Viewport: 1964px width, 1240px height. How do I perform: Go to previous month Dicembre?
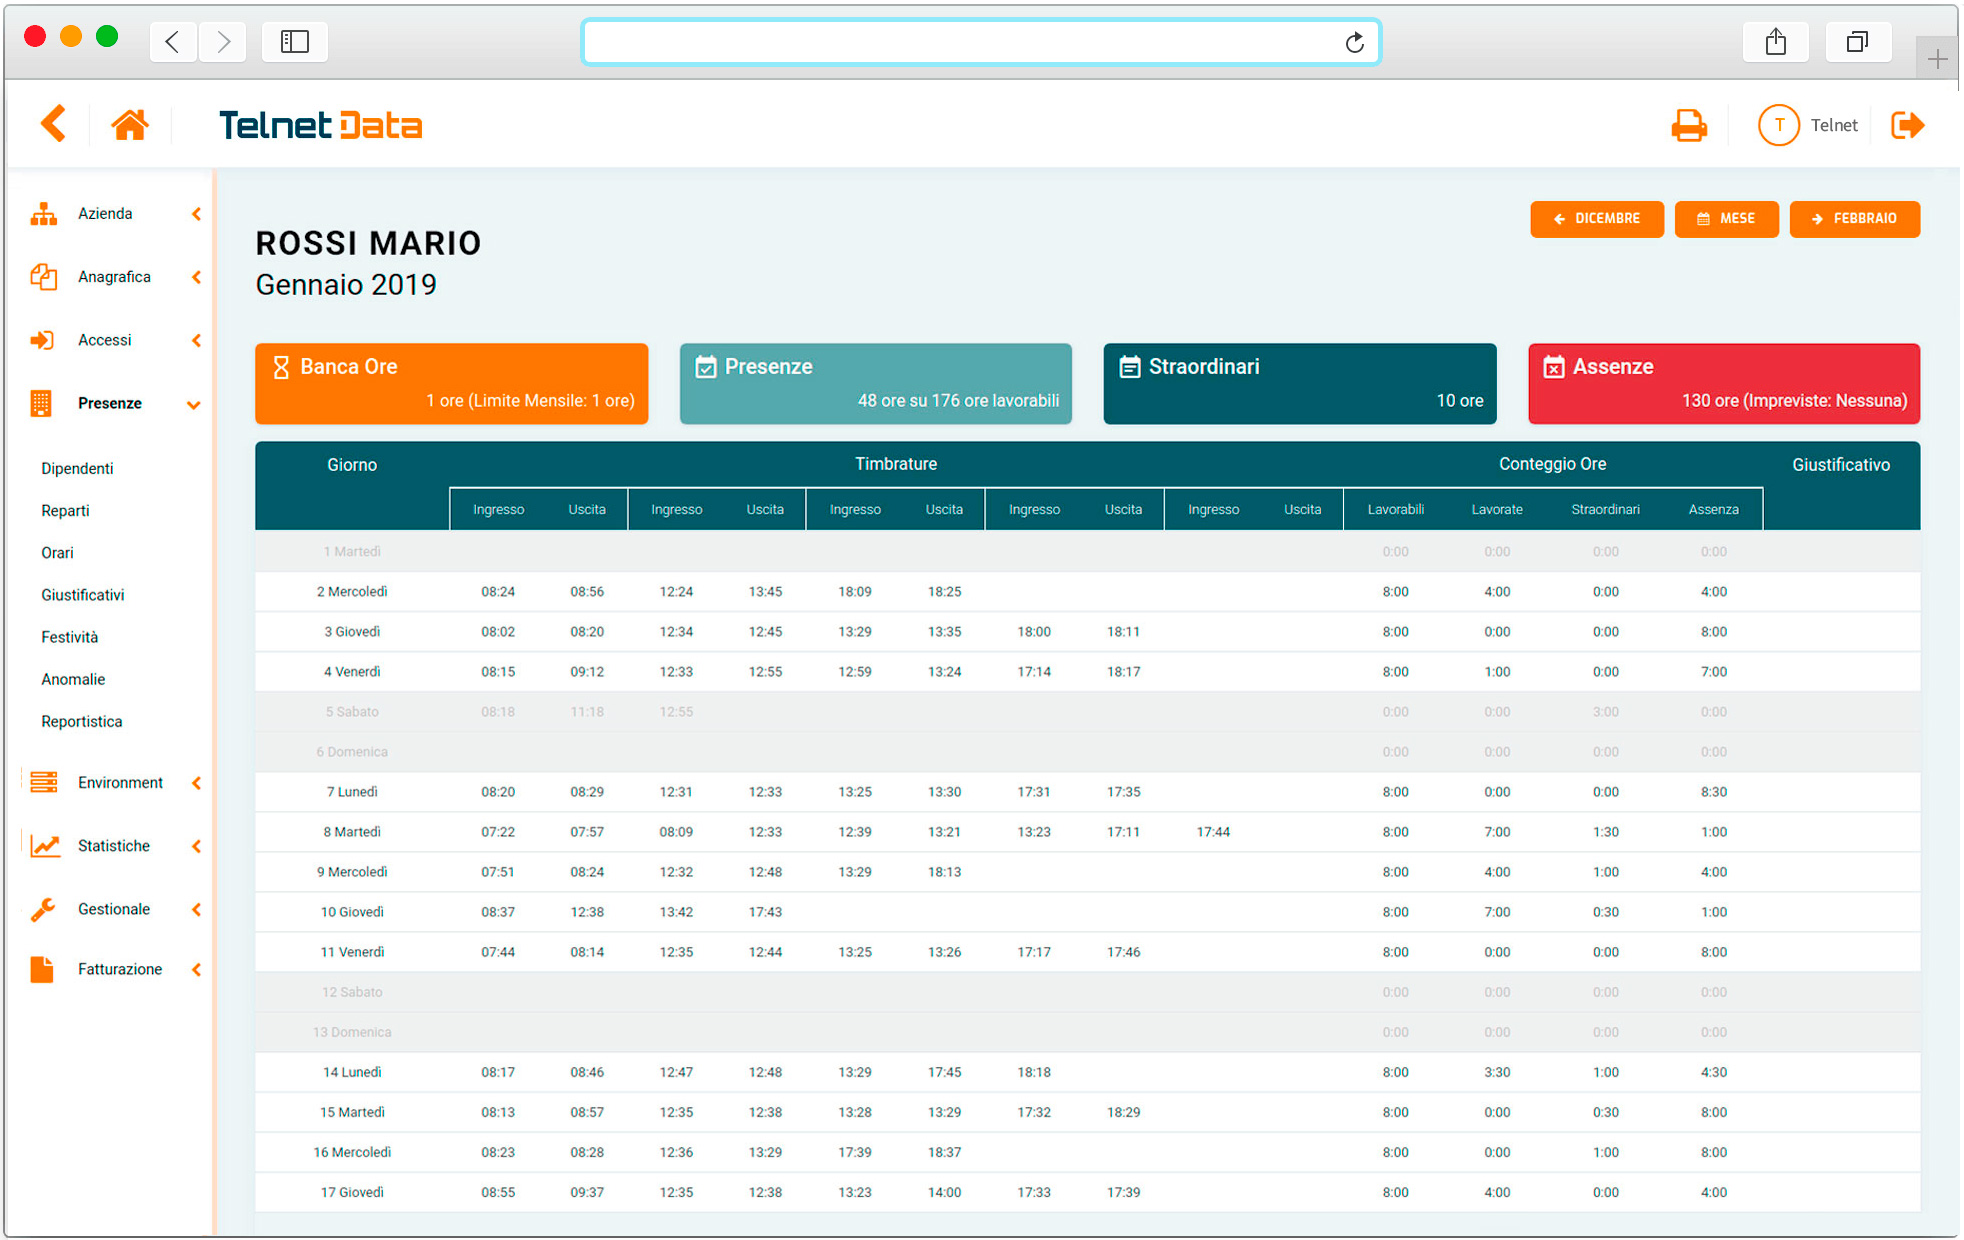click(x=1597, y=219)
